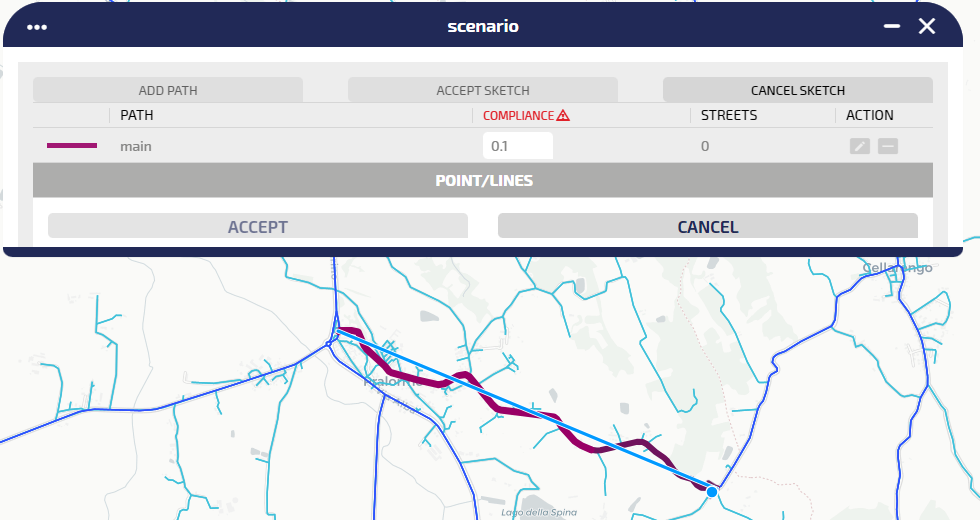Image resolution: width=980 pixels, height=520 pixels.
Task: Click the edit pencil icon for main path
Action: 859,146
